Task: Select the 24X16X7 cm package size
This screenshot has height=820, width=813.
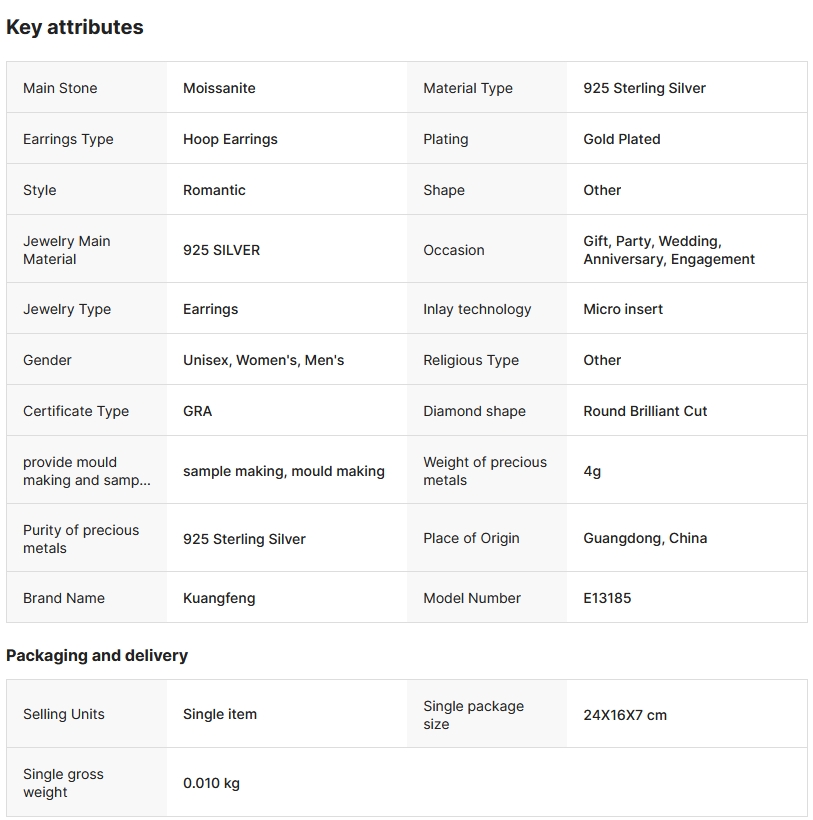Action: [625, 715]
